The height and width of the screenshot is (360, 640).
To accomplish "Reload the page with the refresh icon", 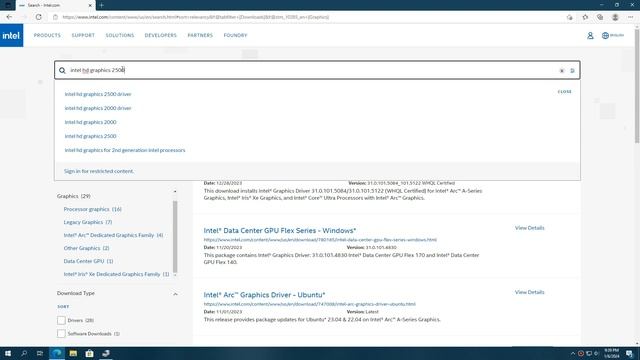I will [38, 17].
